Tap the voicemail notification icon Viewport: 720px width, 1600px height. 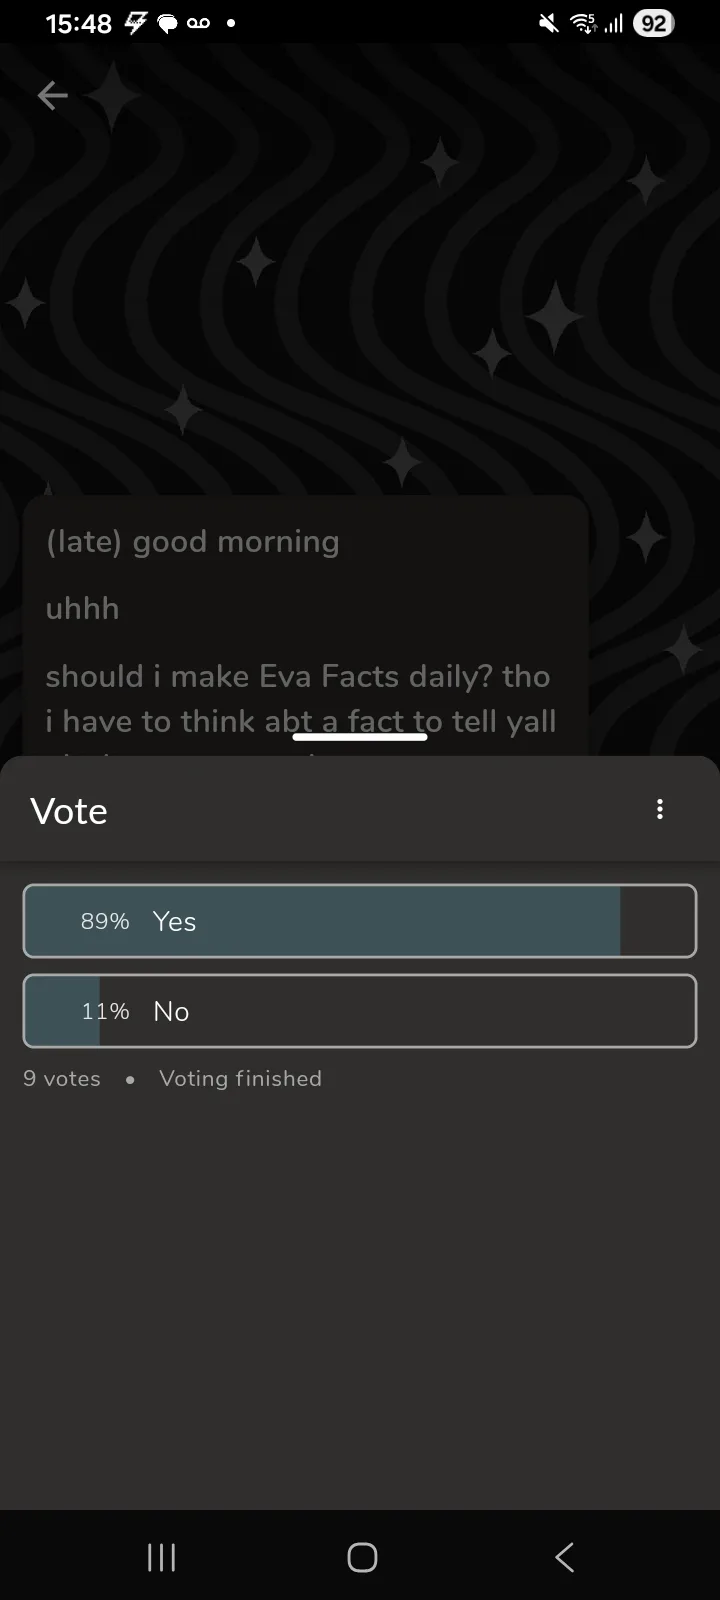[x=198, y=23]
